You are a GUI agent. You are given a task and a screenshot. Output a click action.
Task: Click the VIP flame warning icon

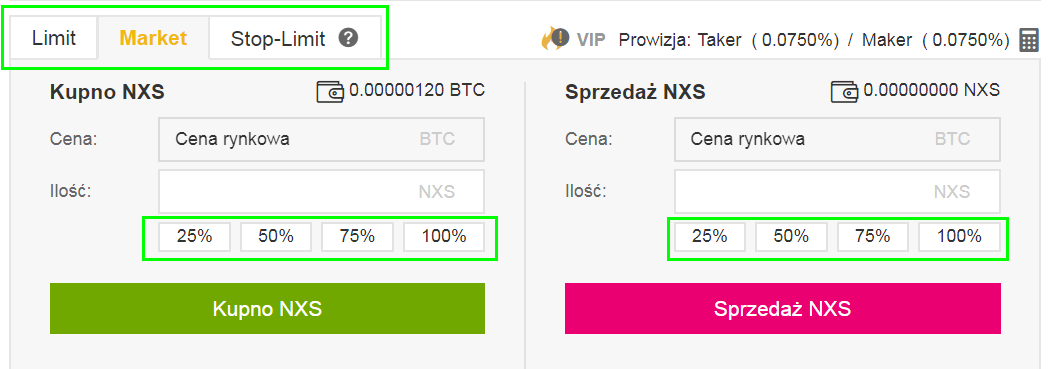(x=555, y=40)
